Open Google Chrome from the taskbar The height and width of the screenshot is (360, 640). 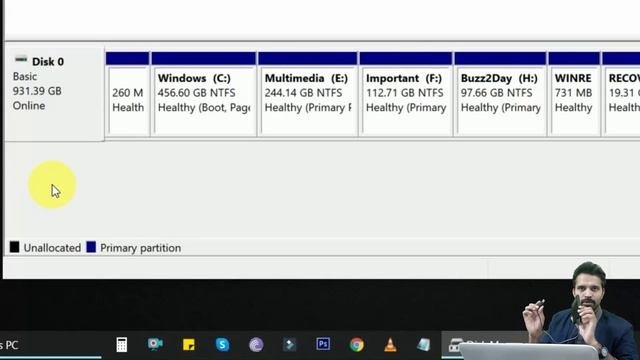point(356,344)
